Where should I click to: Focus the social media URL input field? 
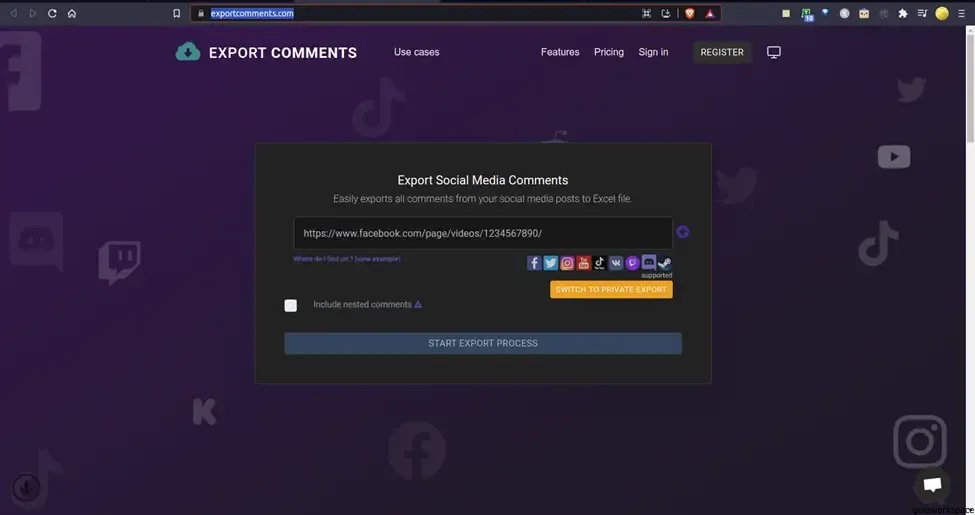point(483,233)
